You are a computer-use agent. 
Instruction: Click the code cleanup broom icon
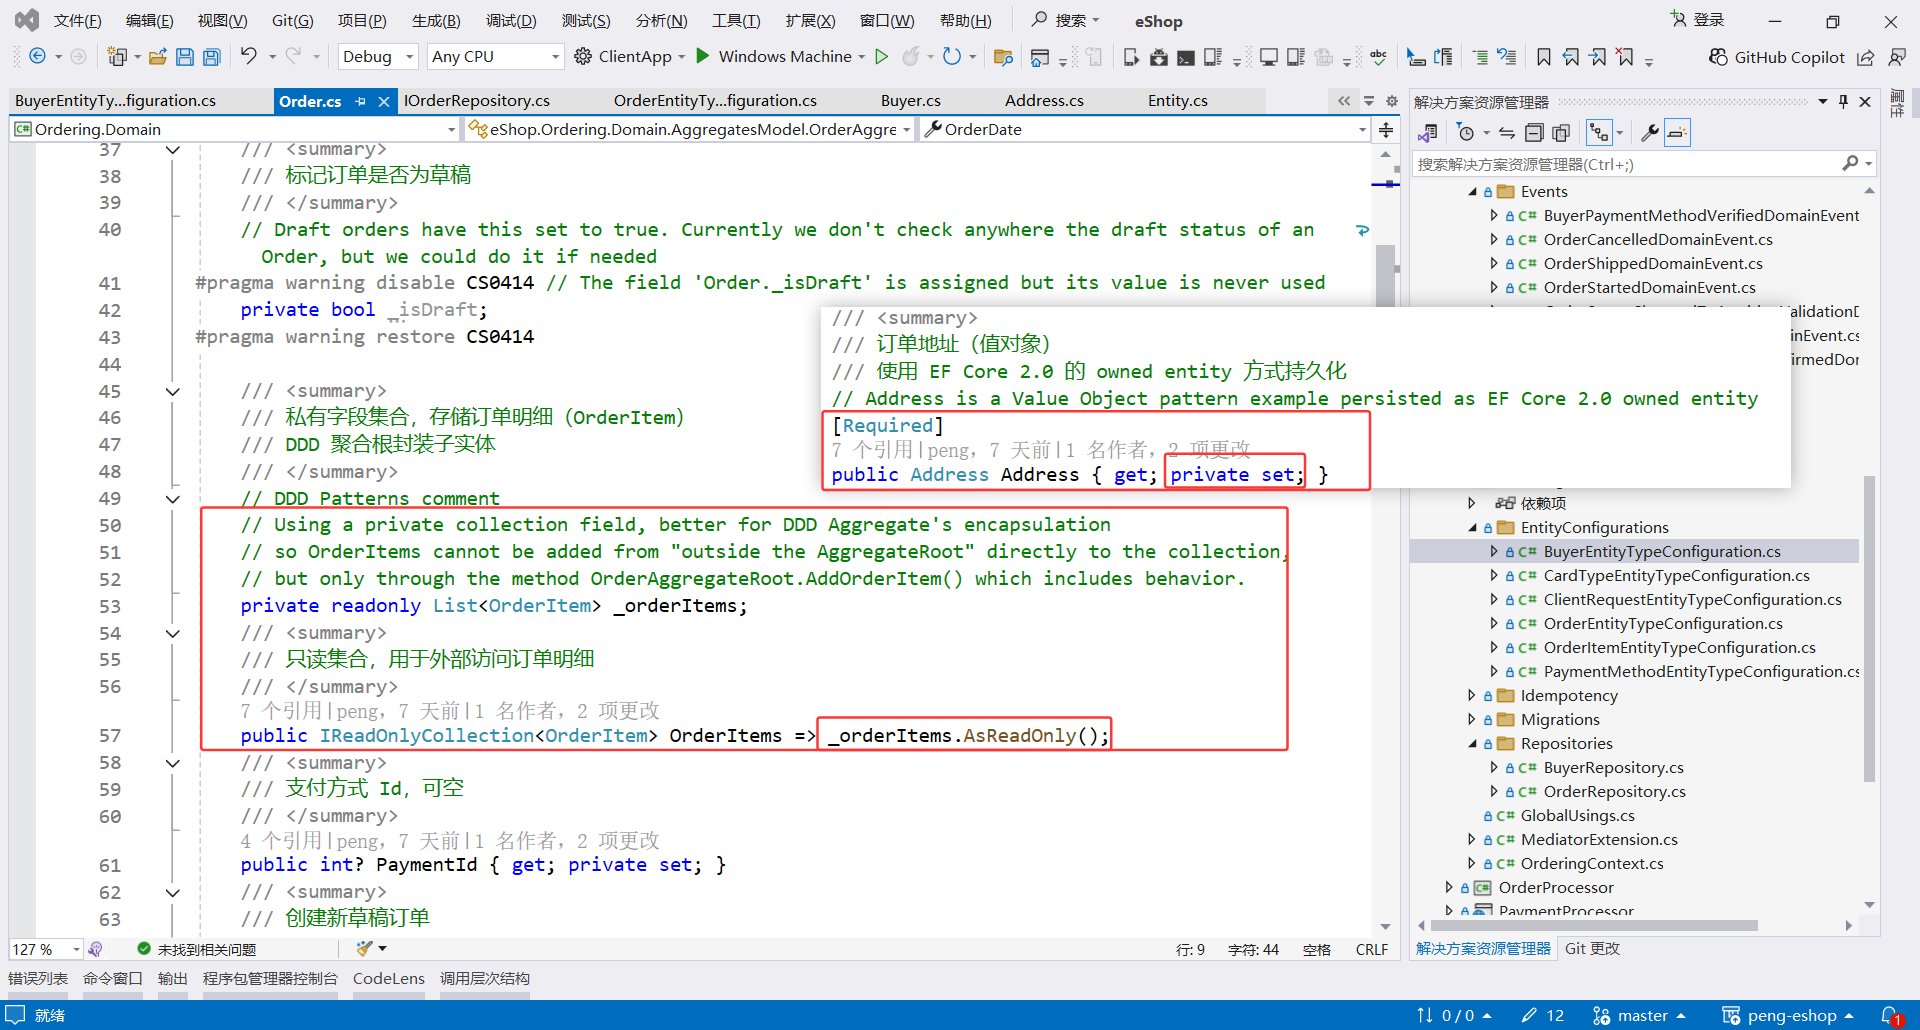(364, 948)
